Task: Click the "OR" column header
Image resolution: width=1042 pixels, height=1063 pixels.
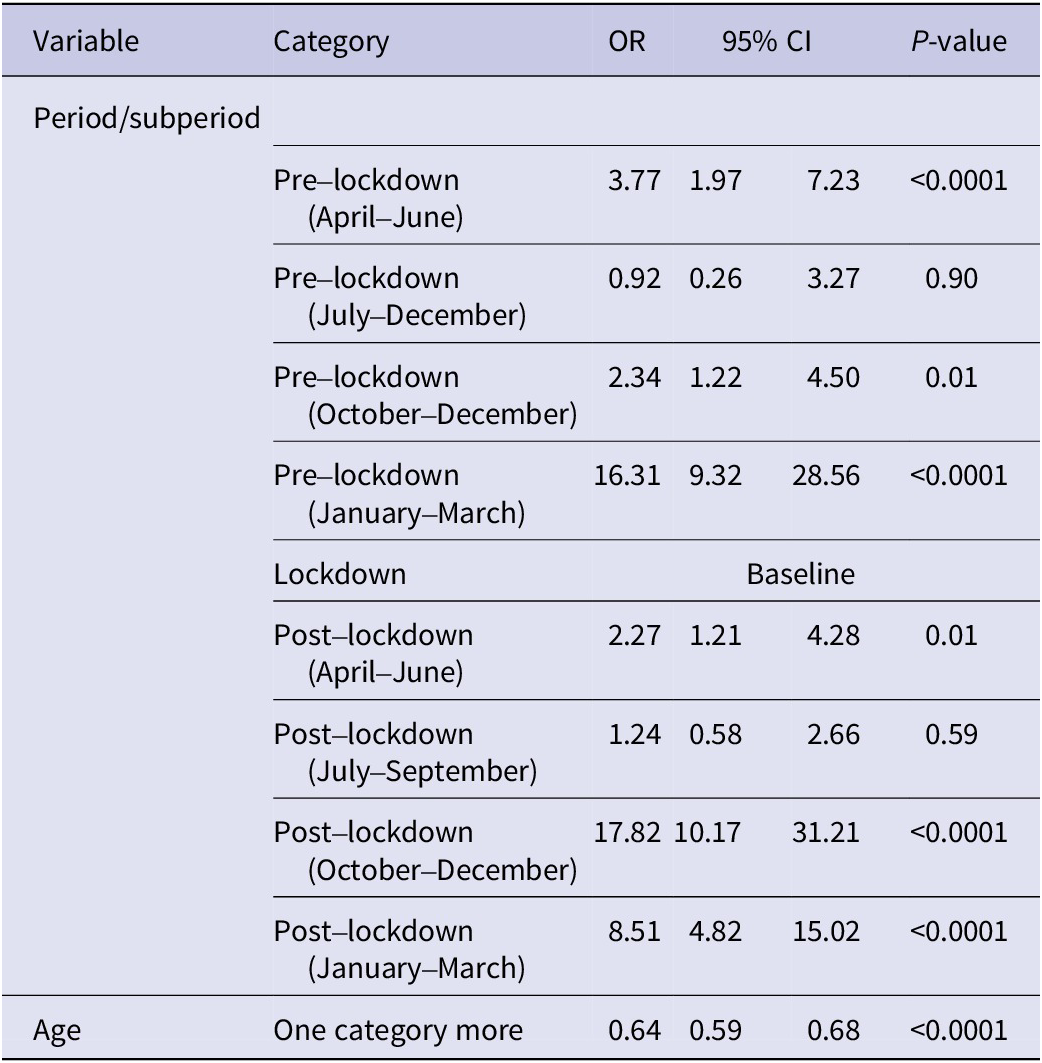Action: [x=627, y=42]
